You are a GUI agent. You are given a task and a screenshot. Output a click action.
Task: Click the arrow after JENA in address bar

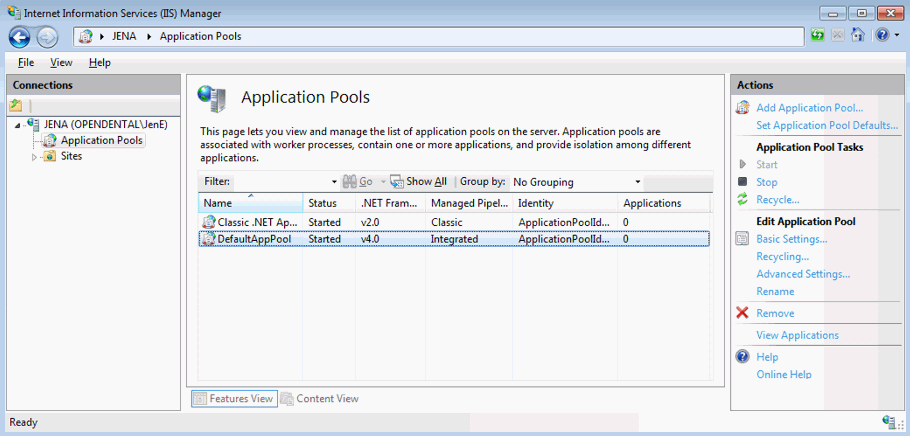coord(149,36)
